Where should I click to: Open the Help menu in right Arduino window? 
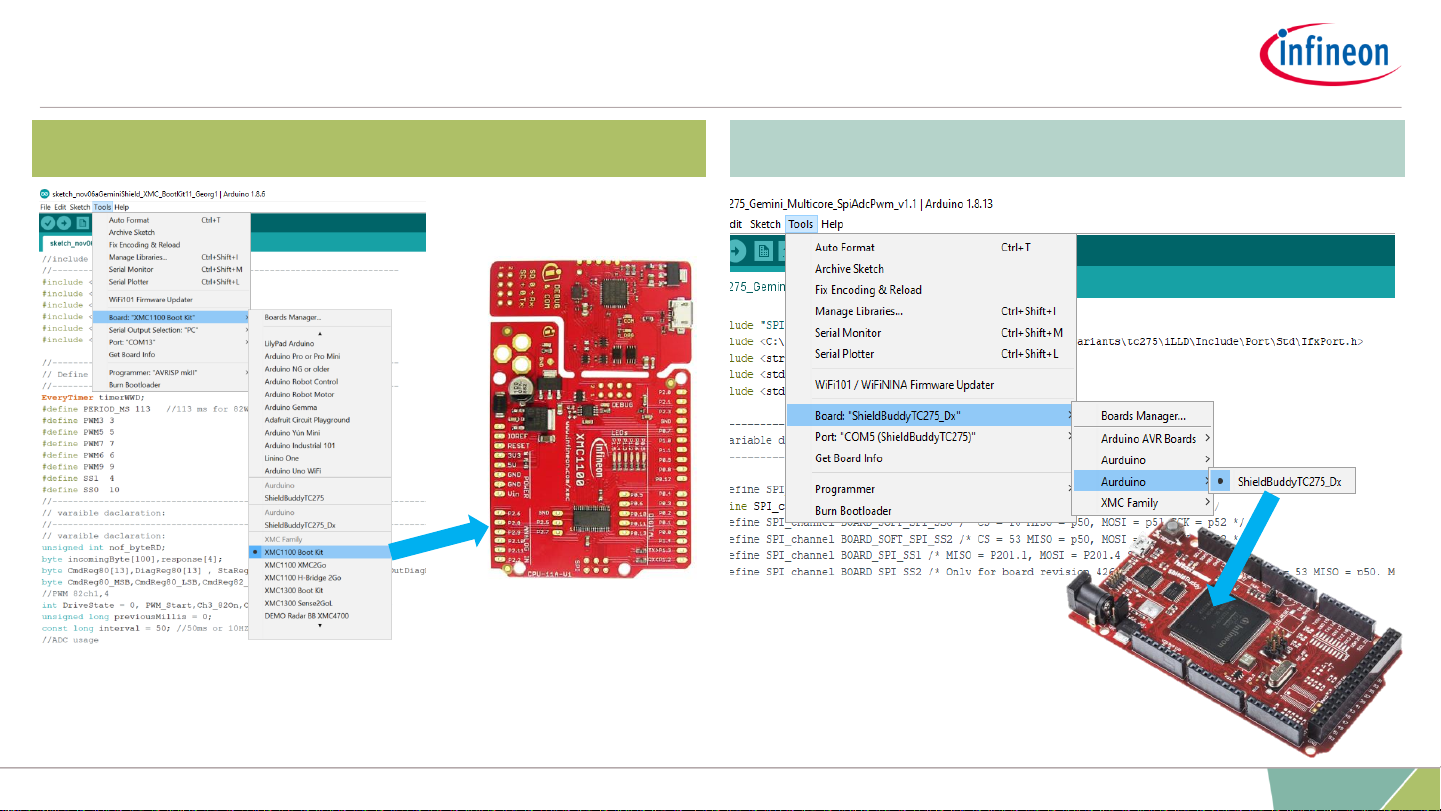pos(832,224)
